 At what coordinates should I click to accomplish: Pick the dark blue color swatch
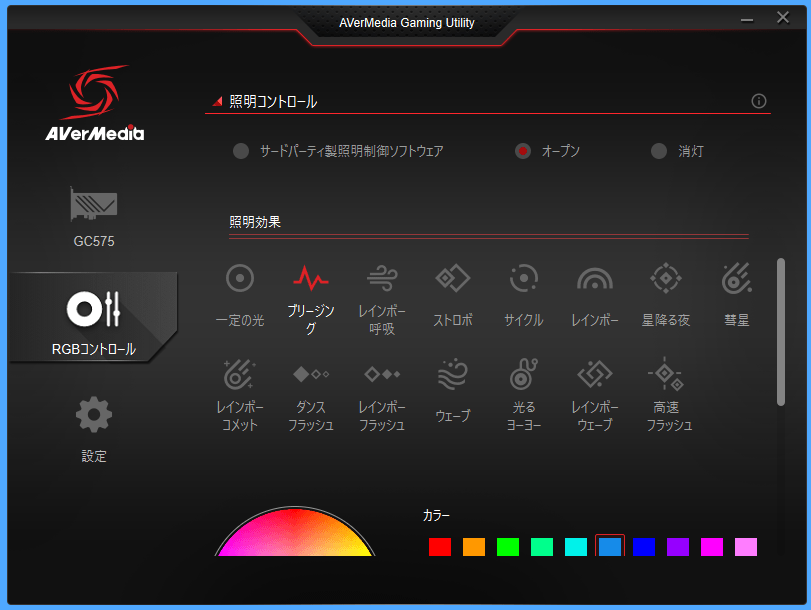click(x=644, y=547)
